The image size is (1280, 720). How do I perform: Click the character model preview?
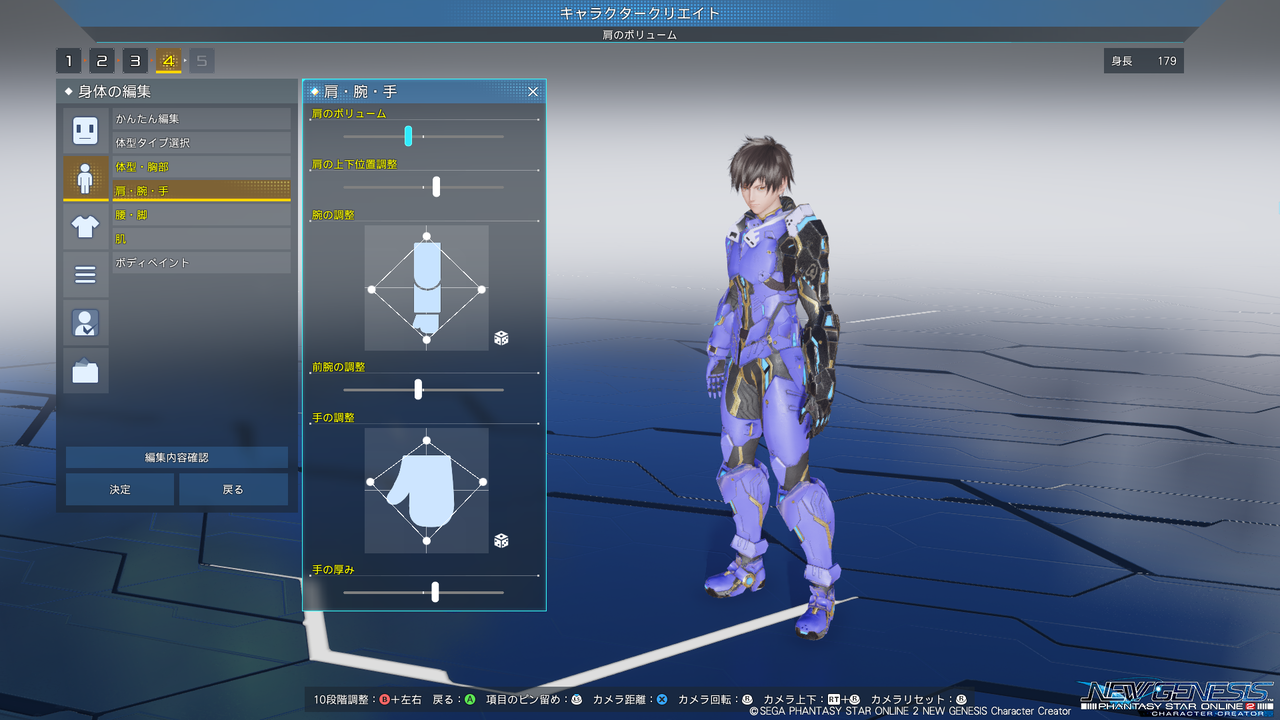773,388
